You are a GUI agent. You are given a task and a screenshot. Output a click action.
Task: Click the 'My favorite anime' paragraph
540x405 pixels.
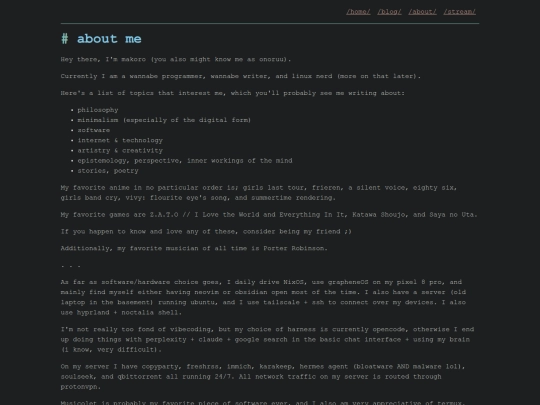coord(259,193)
